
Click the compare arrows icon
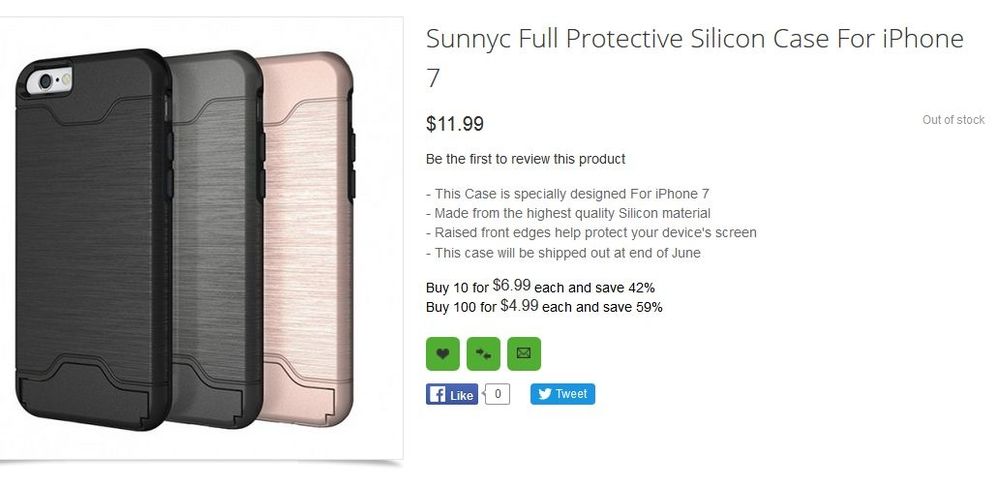[483, 353]
